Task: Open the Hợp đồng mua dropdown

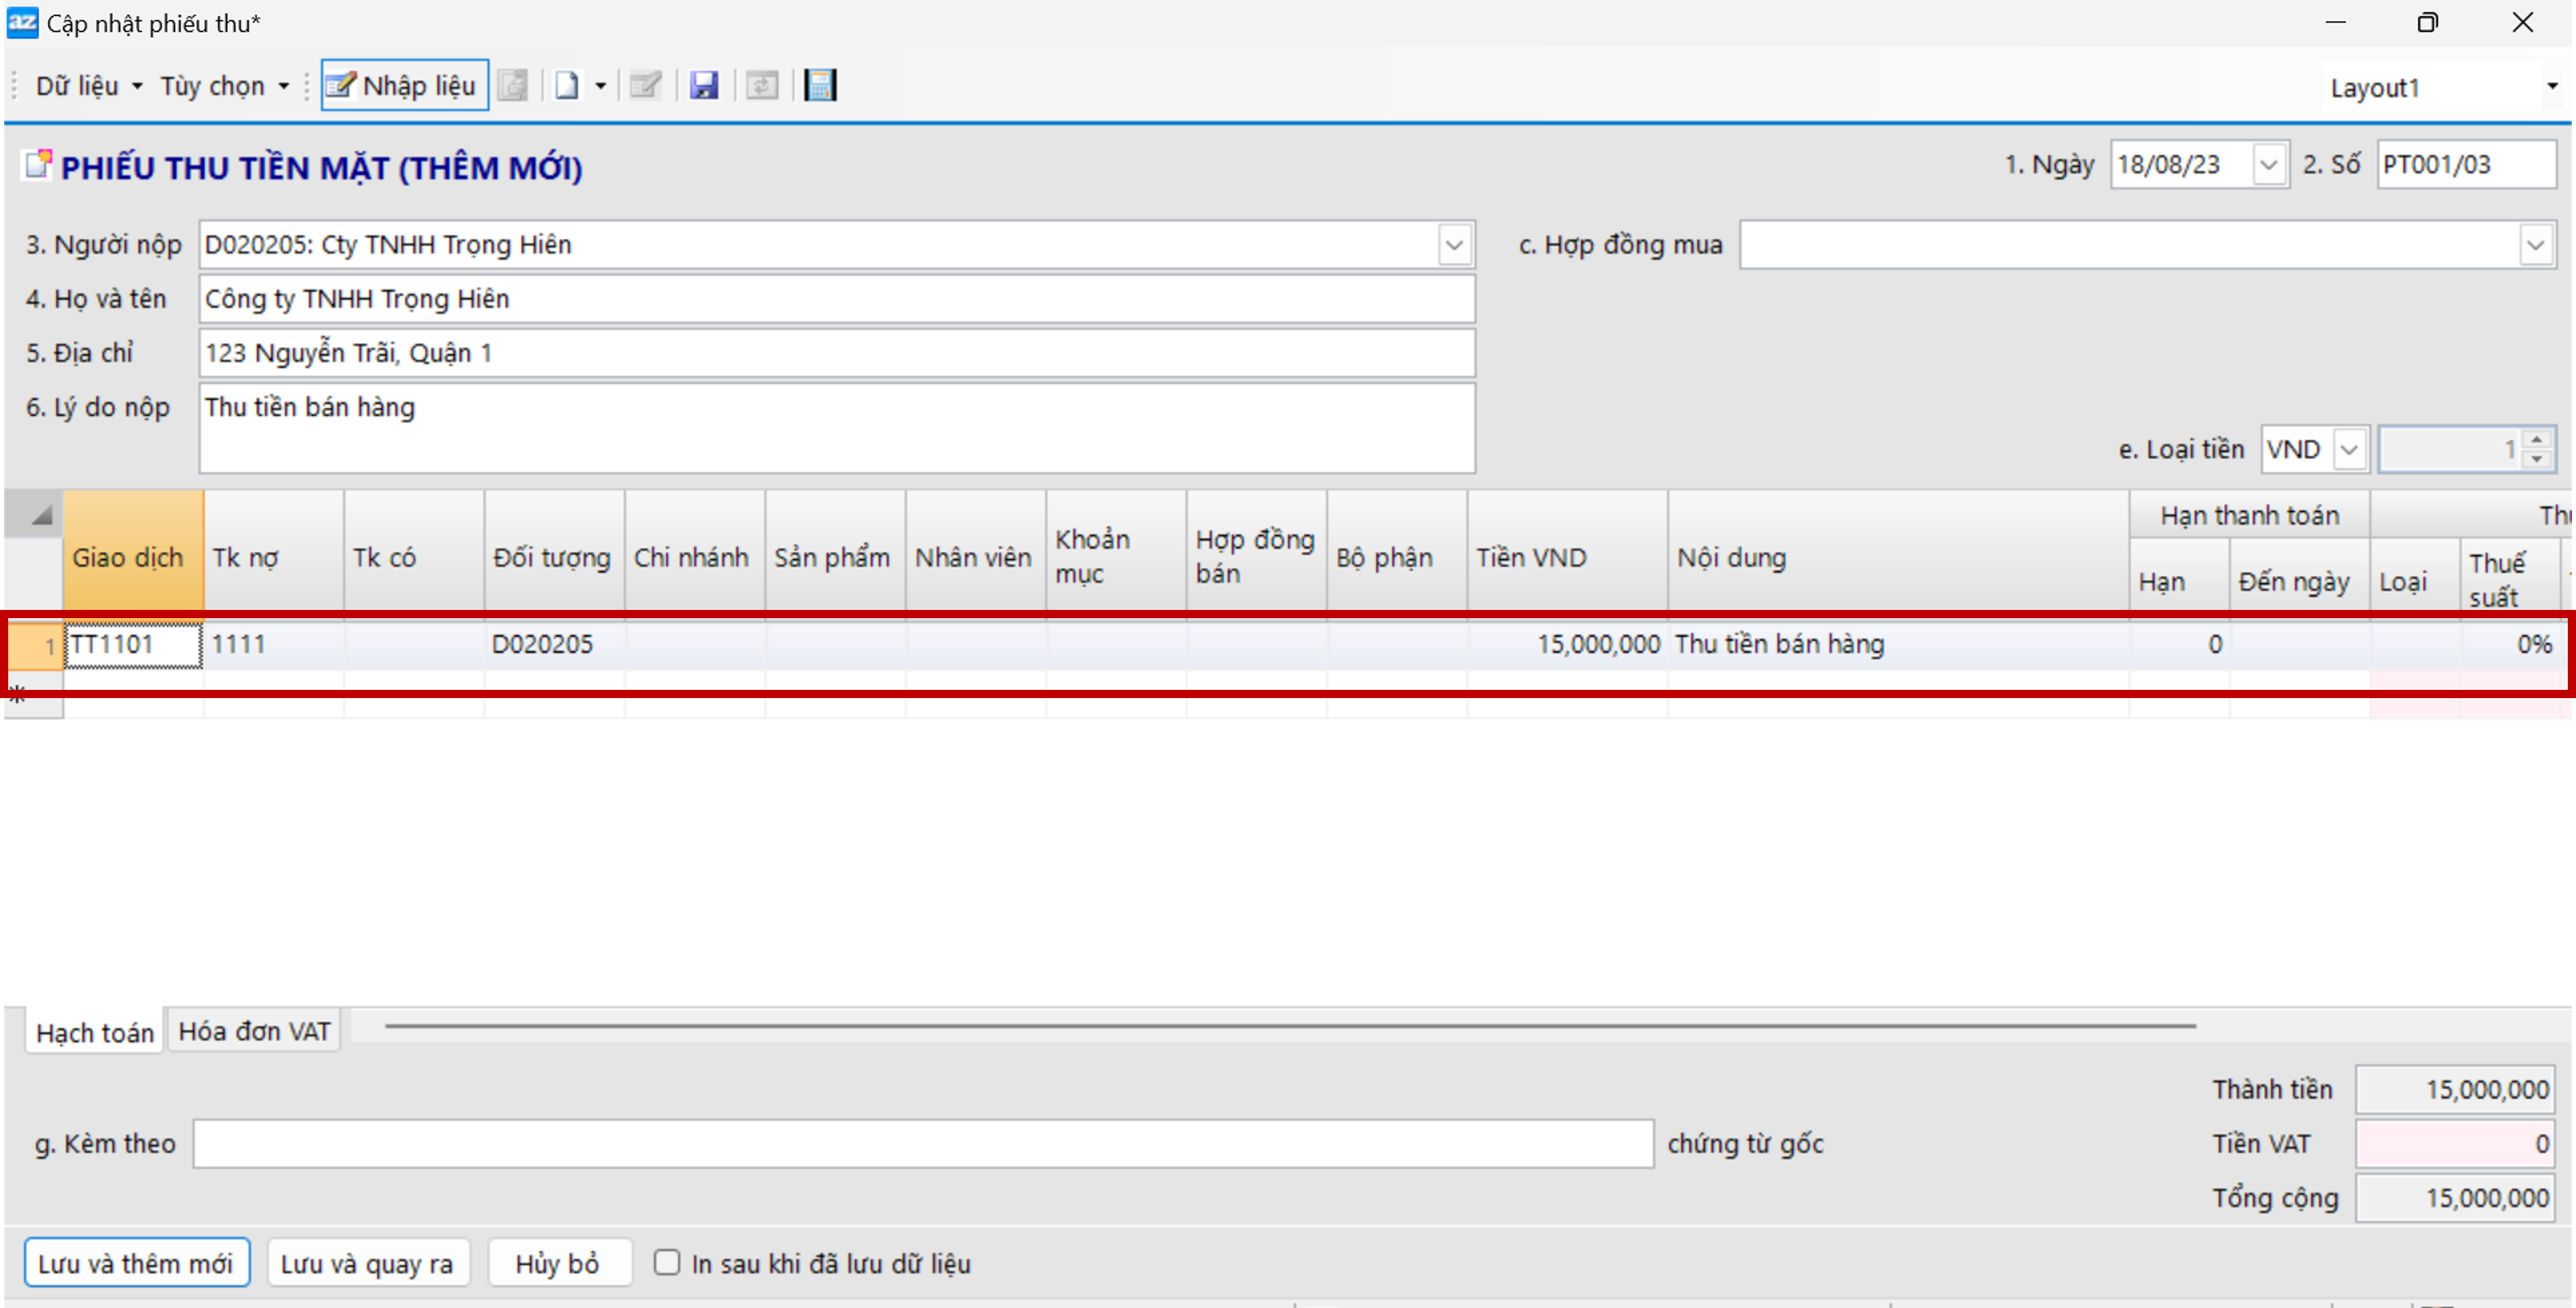Action: point(2534,245)
